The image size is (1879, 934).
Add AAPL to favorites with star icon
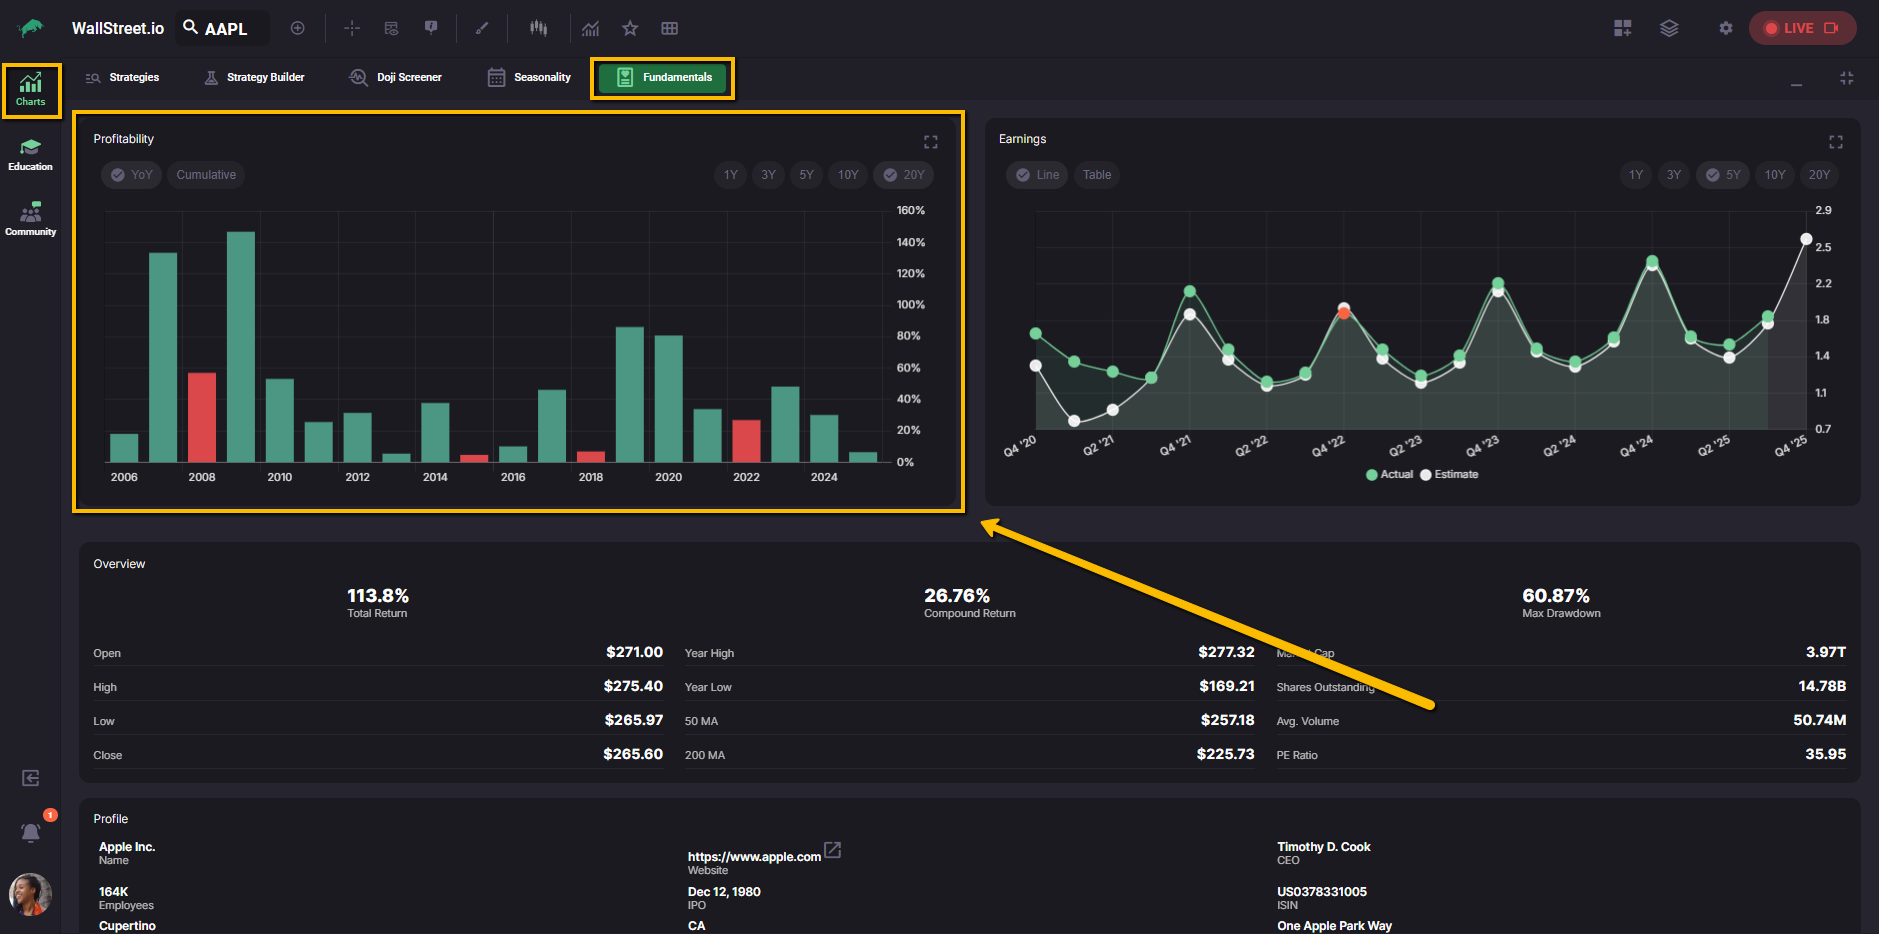pos(630,28)
